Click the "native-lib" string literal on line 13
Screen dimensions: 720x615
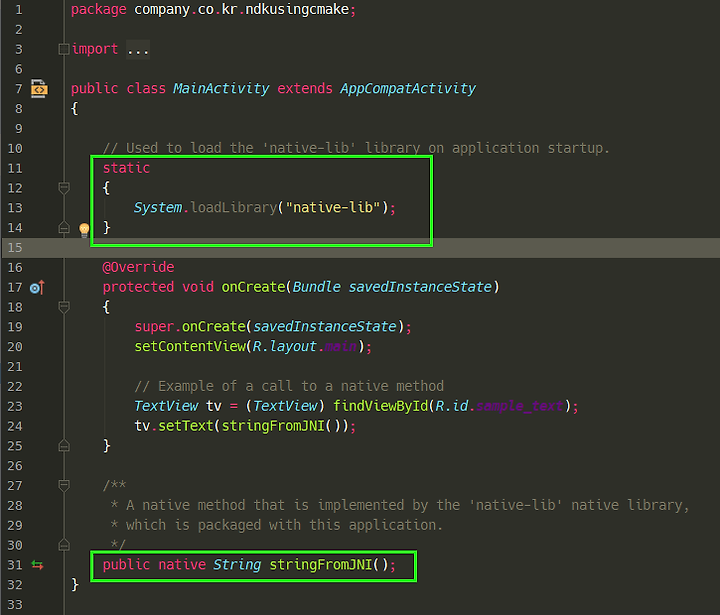[x=333, y=208]
